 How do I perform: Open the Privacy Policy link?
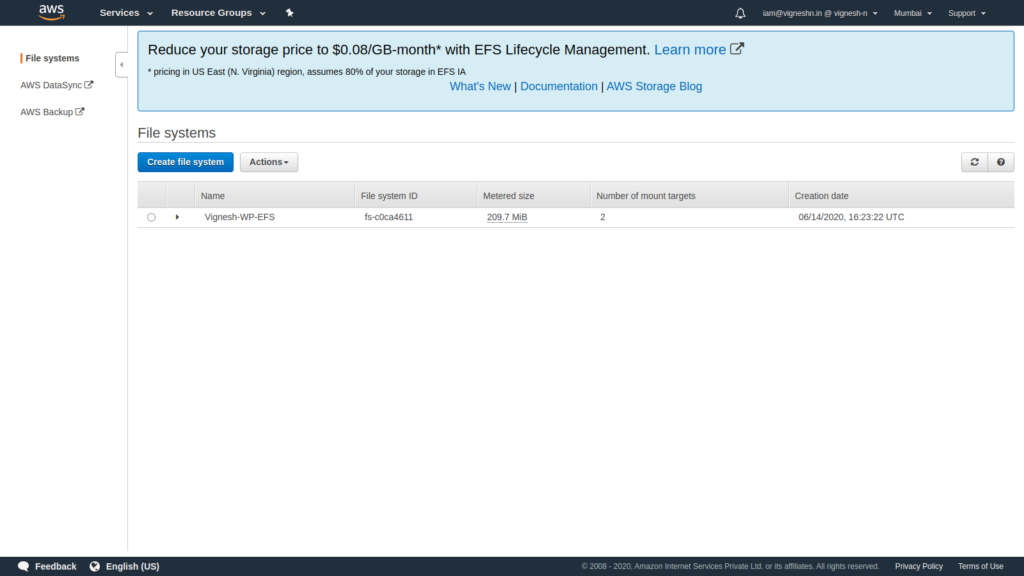click(918, 566)
